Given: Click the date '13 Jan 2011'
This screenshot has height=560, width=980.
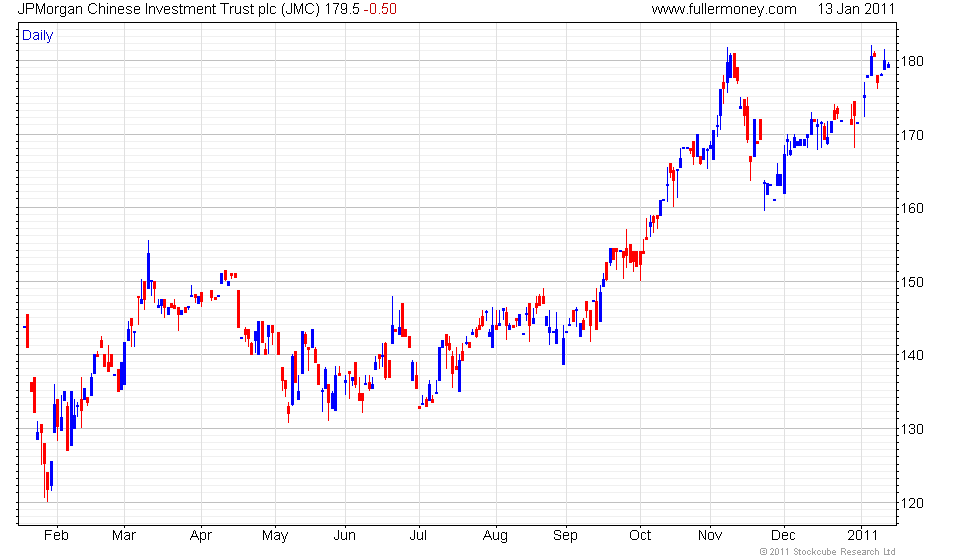Looking at the screenshot, I should click(856, 9).
